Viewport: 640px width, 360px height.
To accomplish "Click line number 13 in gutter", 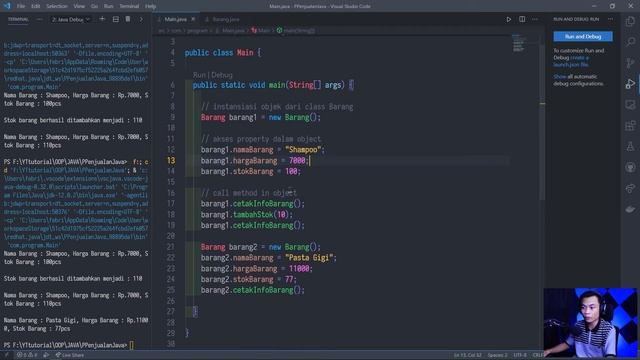I will pos(171,160).
